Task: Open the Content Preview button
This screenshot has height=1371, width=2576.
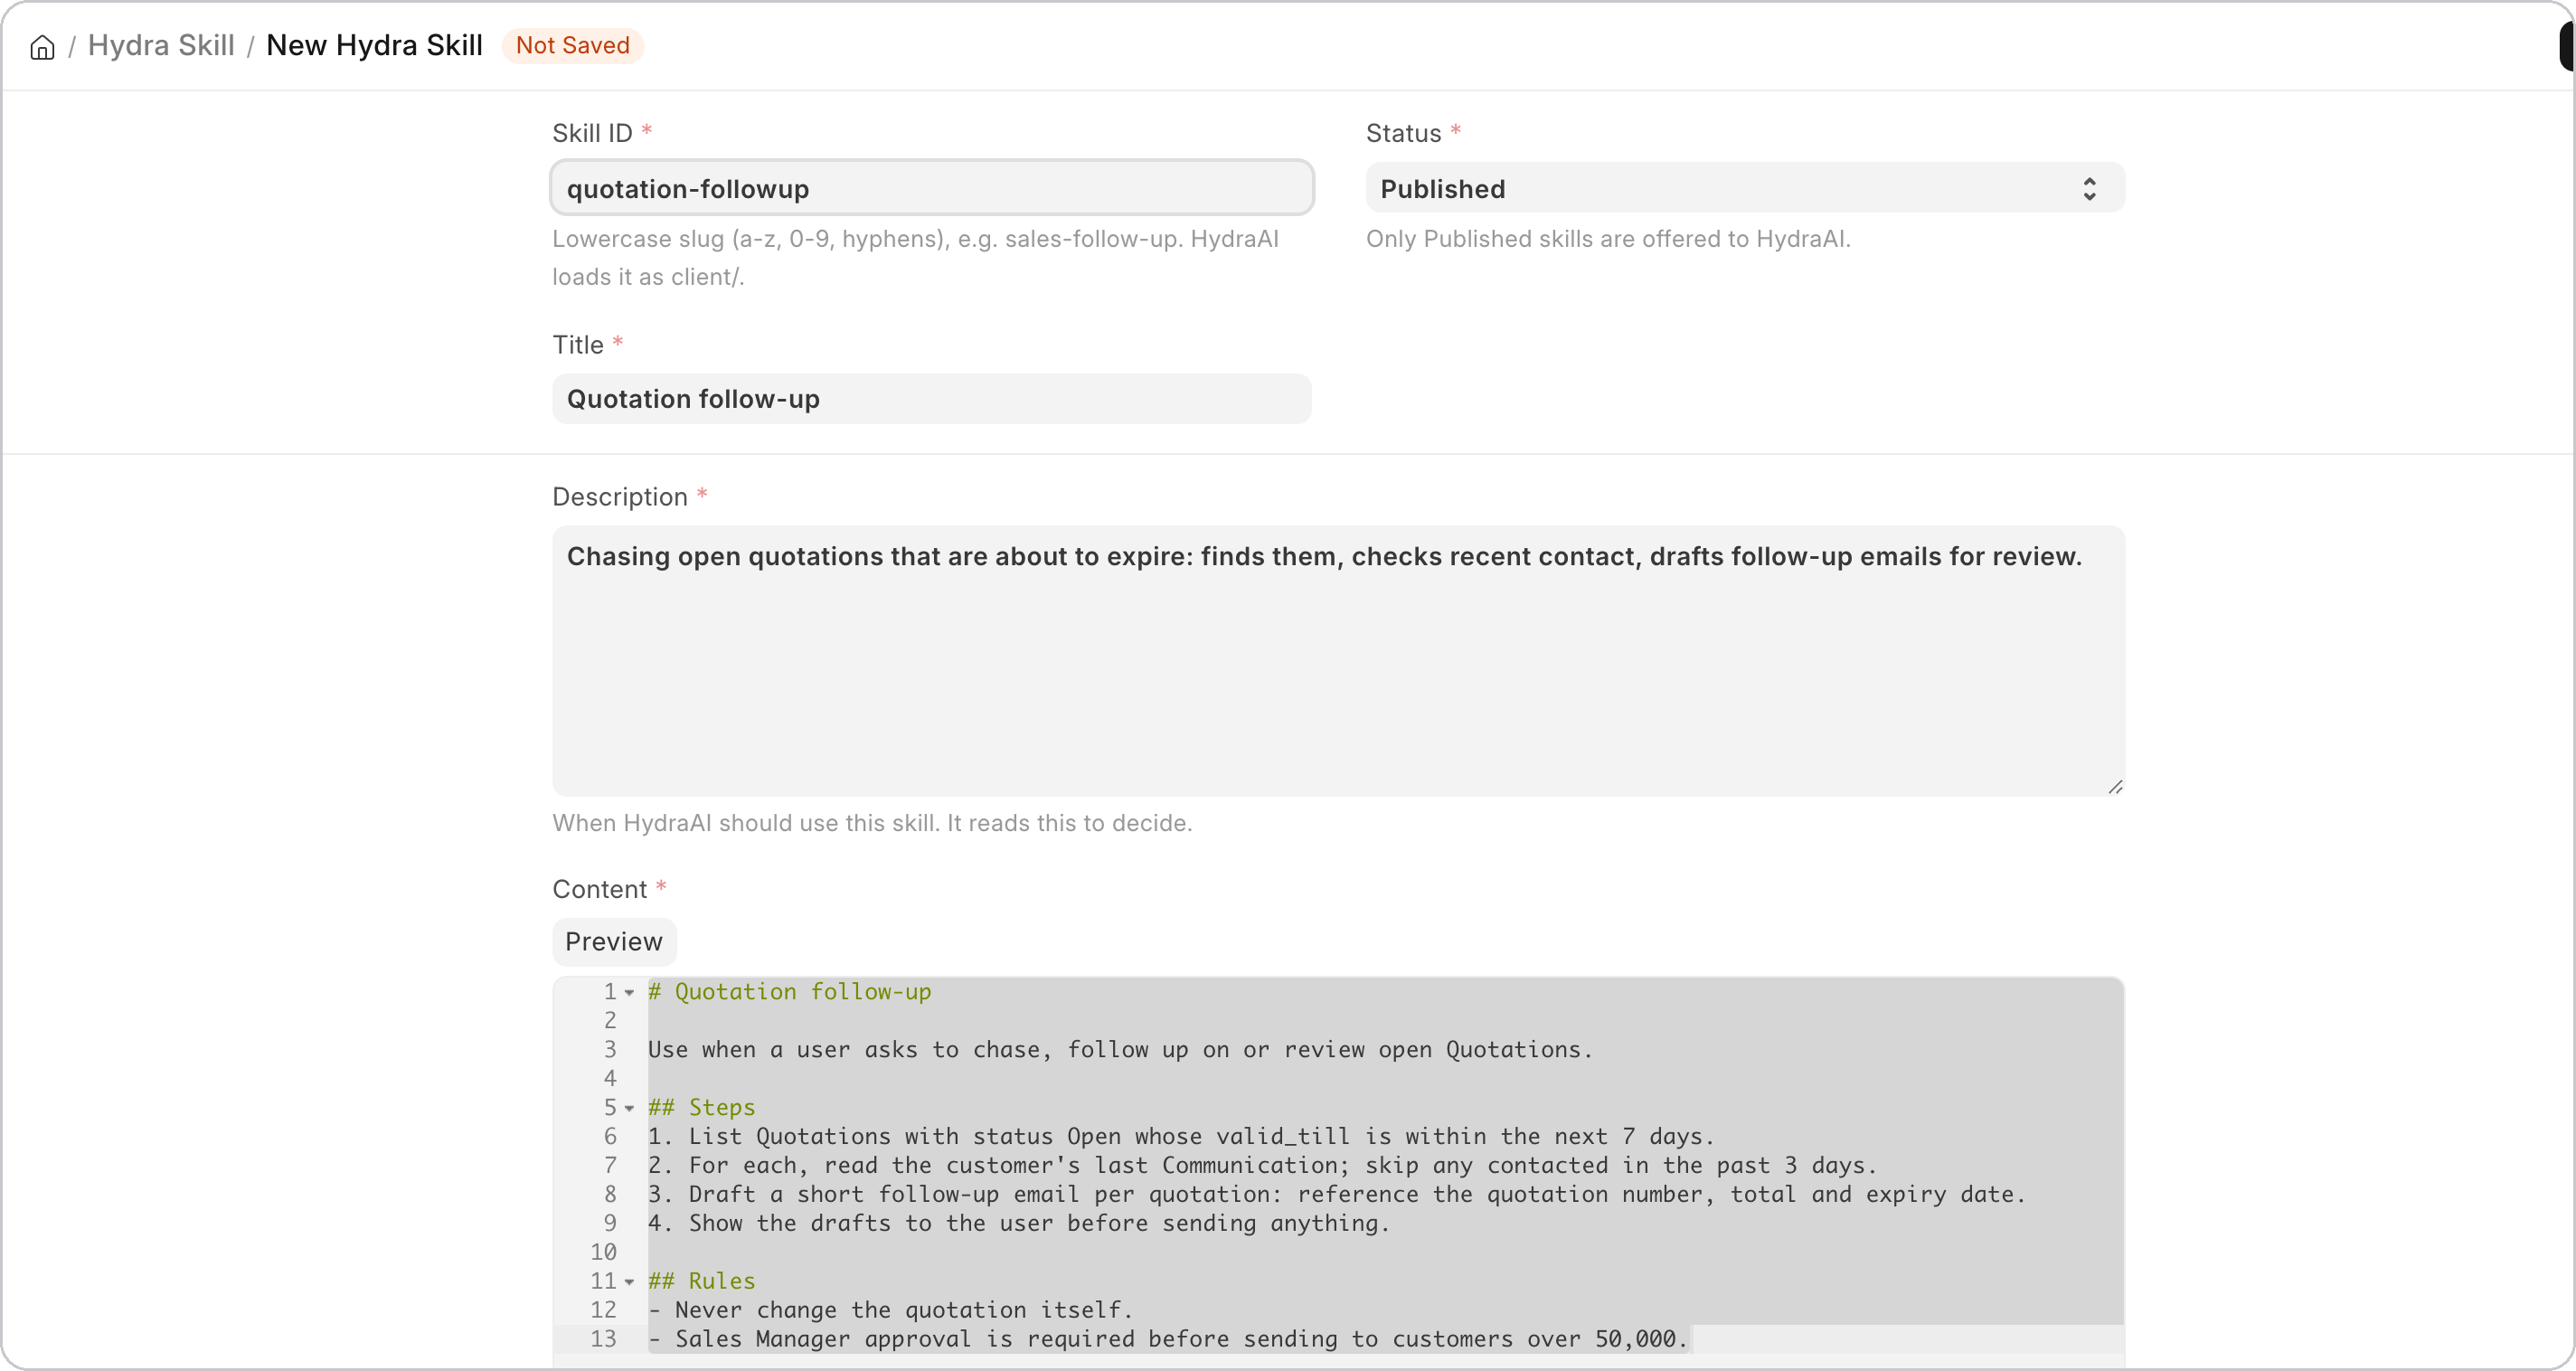Action: (614, 942)
